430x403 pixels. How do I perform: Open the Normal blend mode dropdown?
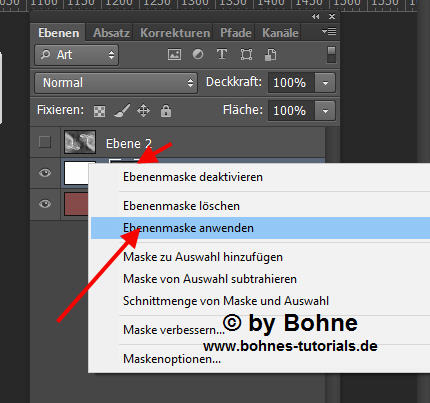click(x=116, y=83)
